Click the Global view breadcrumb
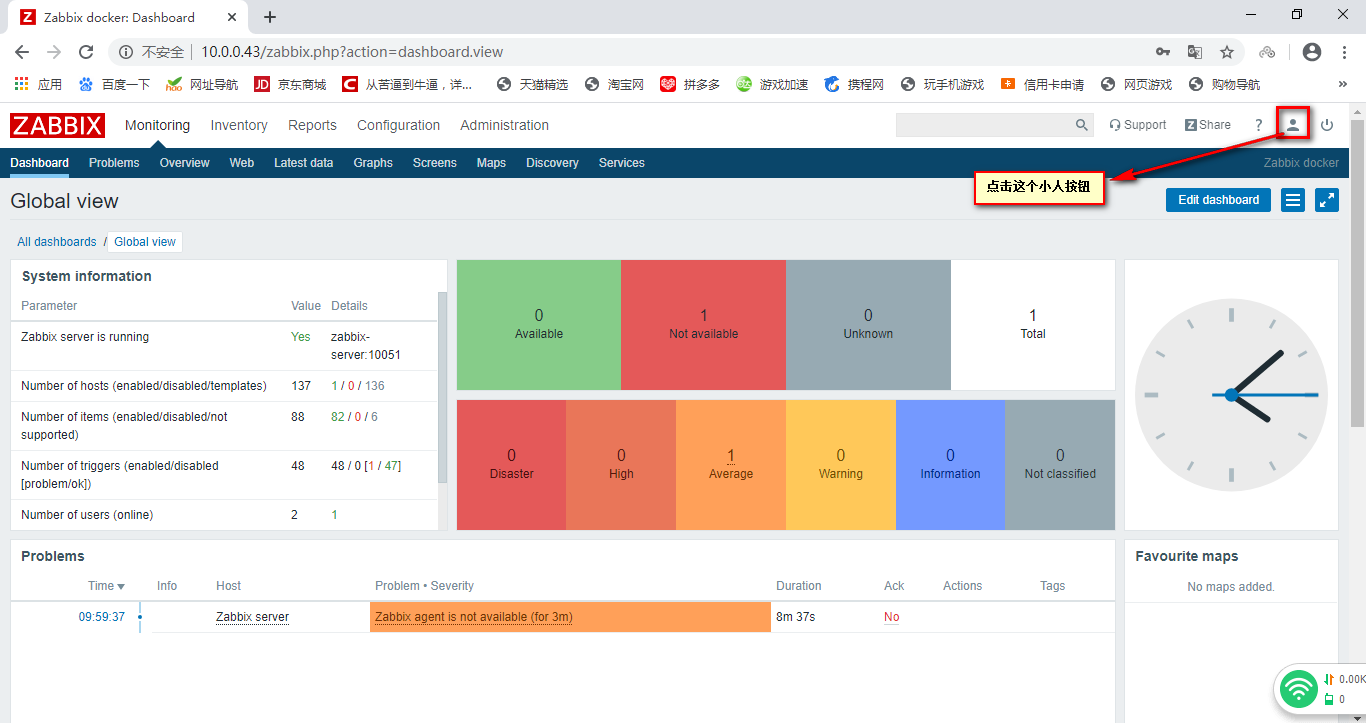Screen dimensions: 1366x723 pos(145,242)
